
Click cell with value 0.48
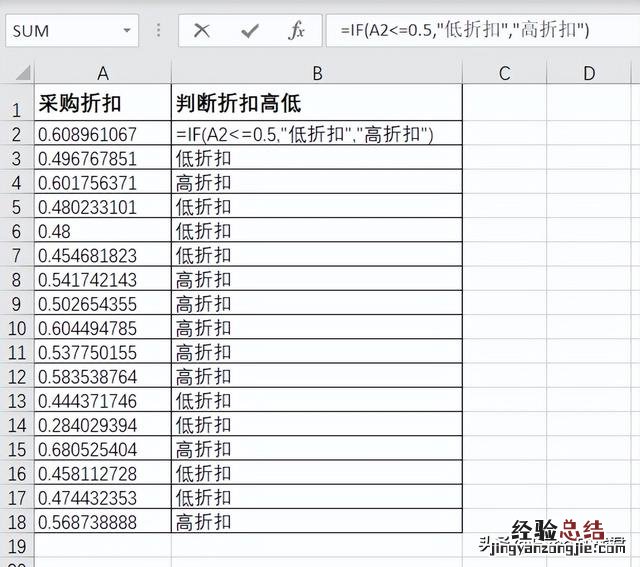(102, 231)
